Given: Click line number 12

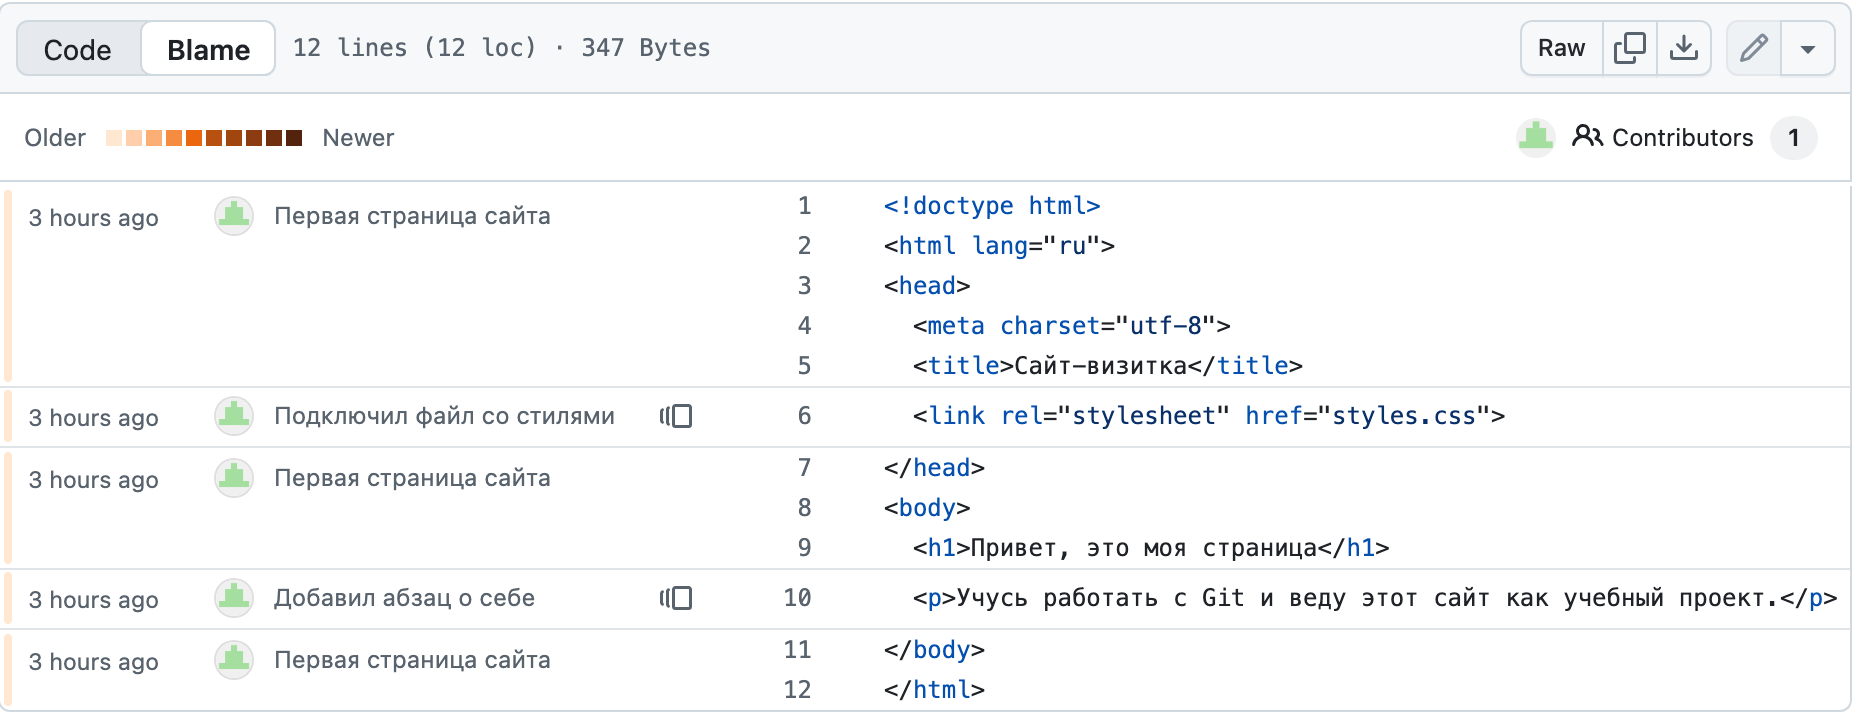Looking at the screenshot, I should (x=797, y=690).
